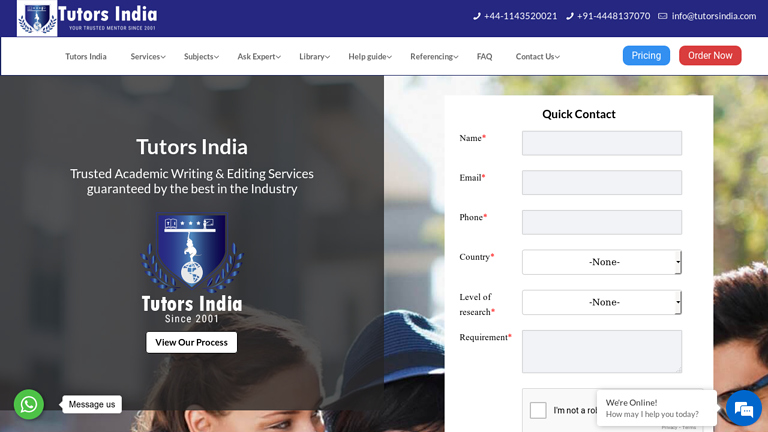Click the Name input field
Viewport: 768px width, 432px height.
click(x=601, y=143)
